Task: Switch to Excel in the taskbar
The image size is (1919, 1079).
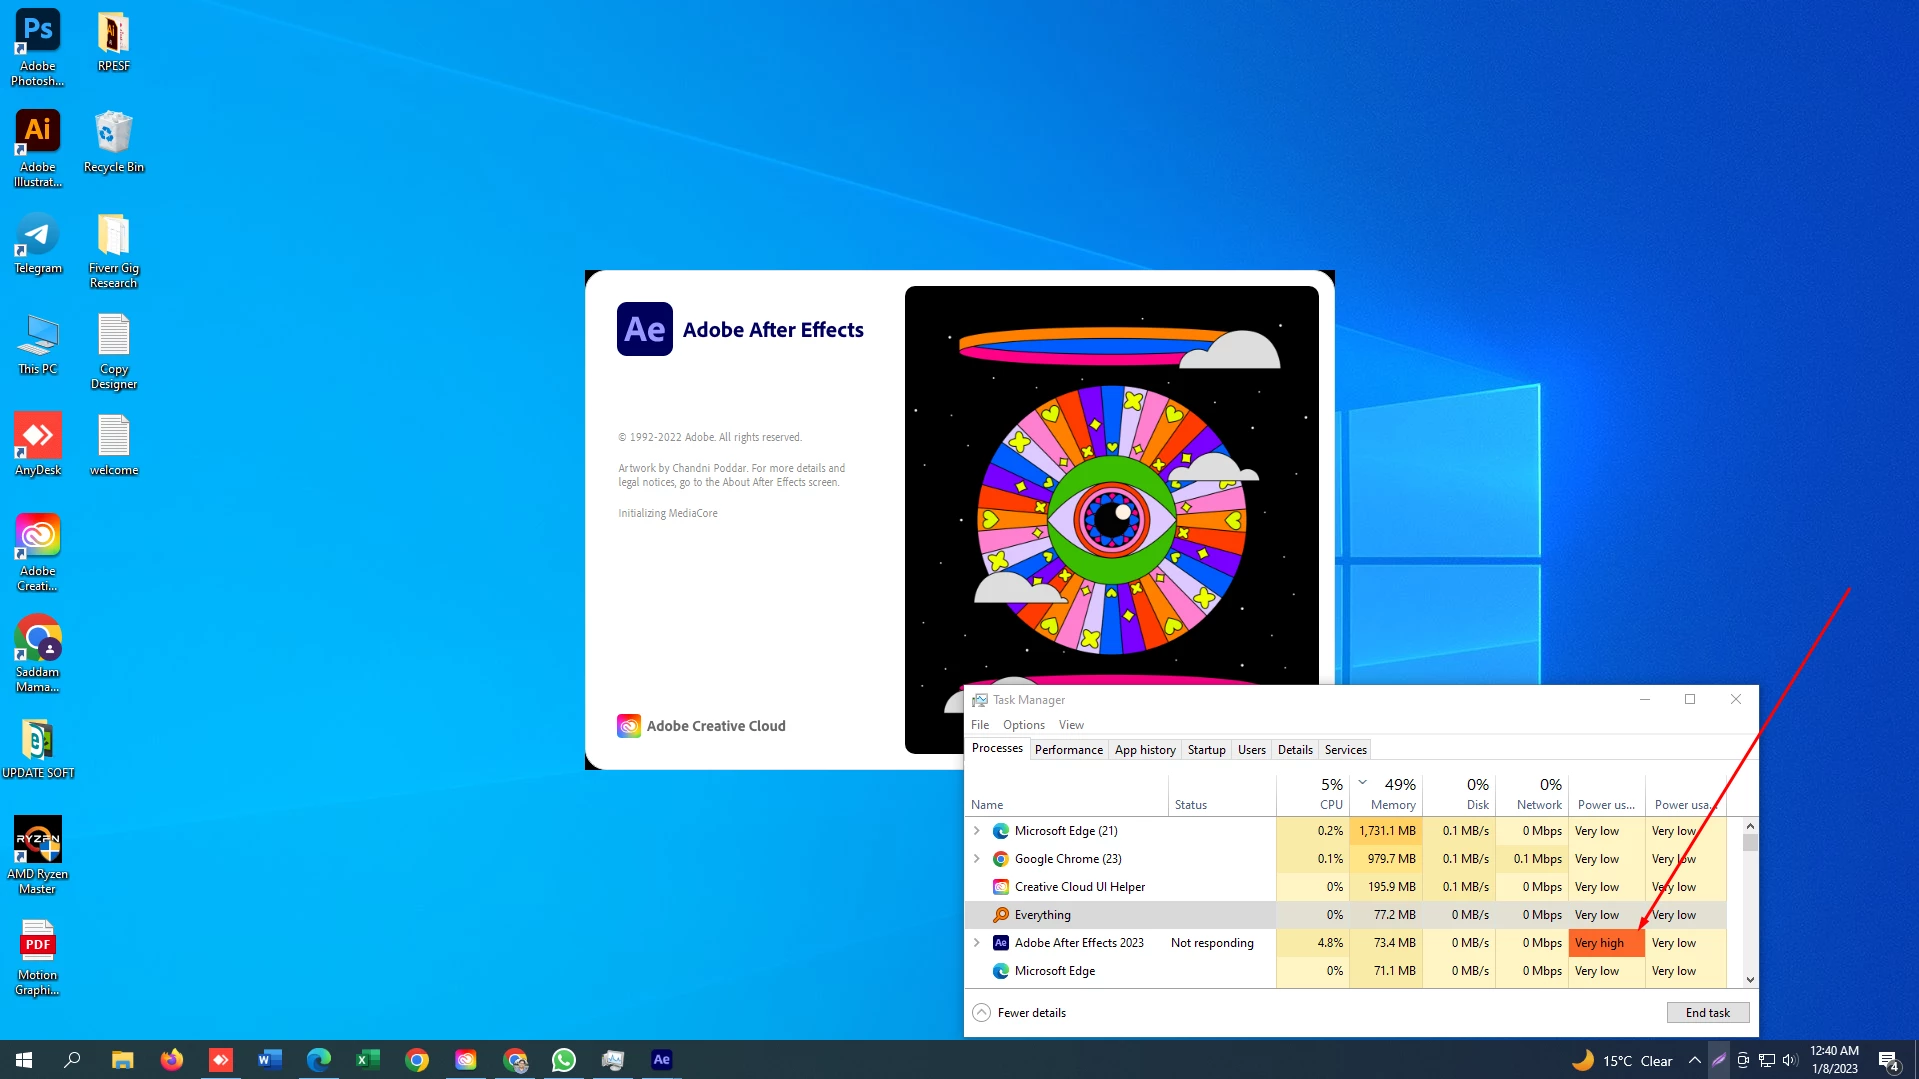Action: click(x=367, y=1060)
